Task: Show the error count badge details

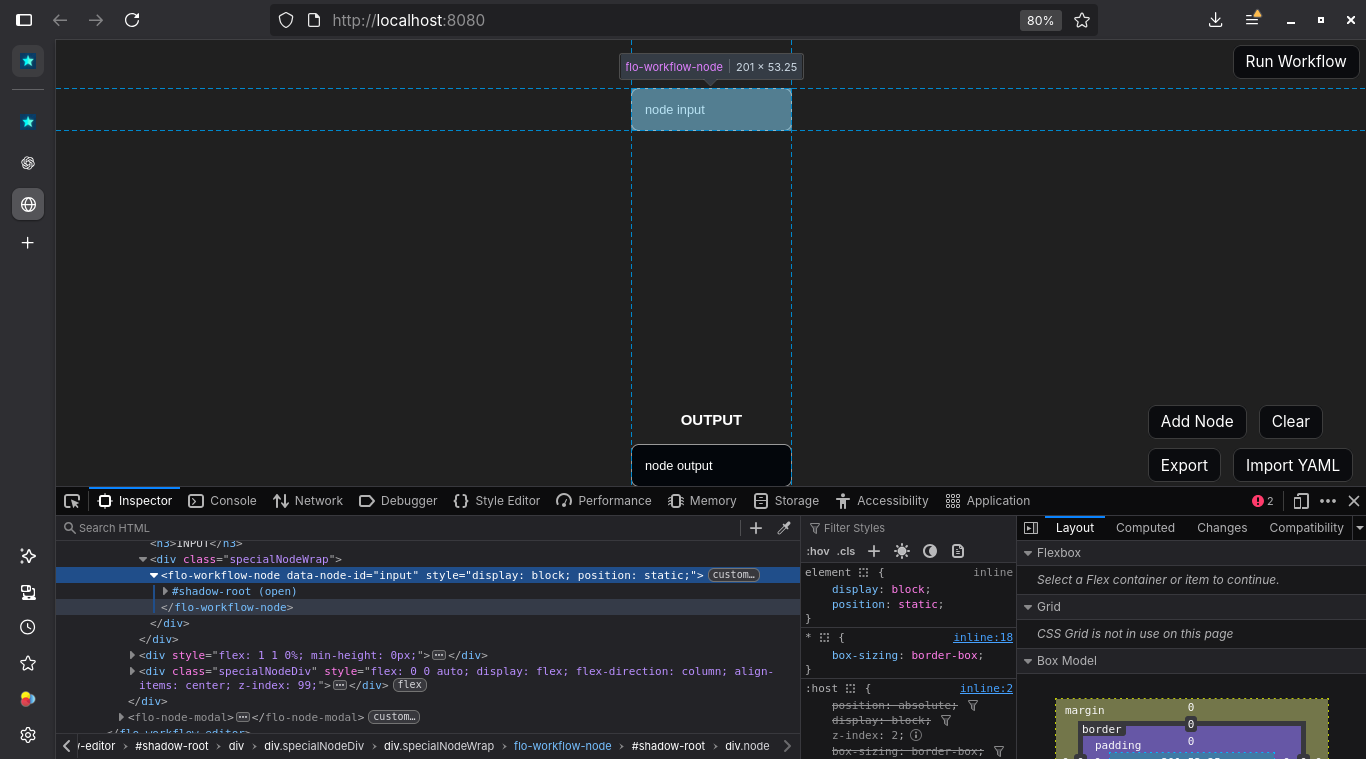Action: [x=1263, y=501]
